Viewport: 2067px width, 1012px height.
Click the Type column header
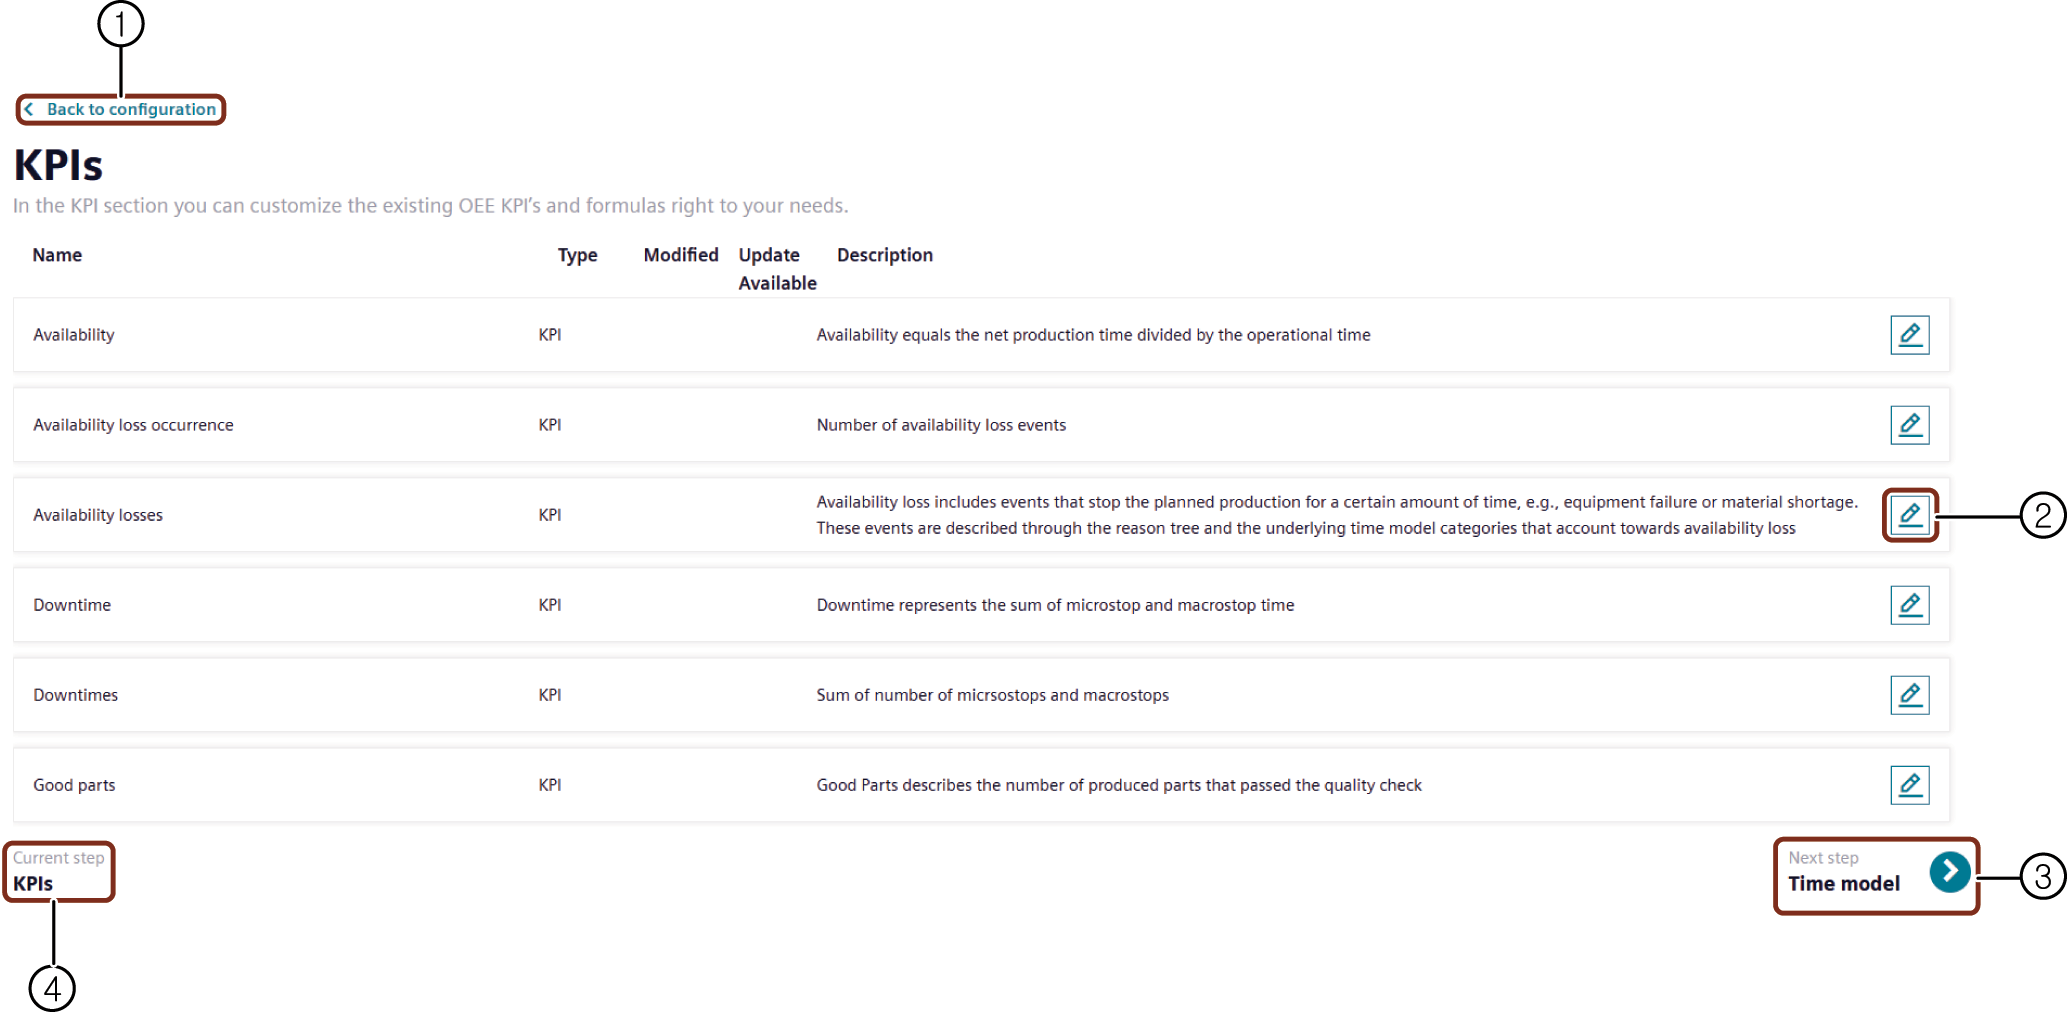click(x=577, y=255)
